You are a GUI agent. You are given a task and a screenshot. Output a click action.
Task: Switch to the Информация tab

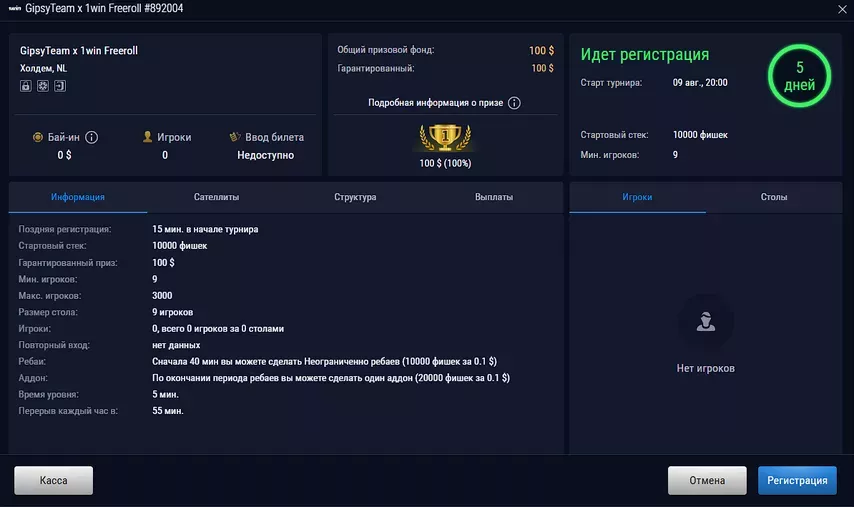click(78, 197)
